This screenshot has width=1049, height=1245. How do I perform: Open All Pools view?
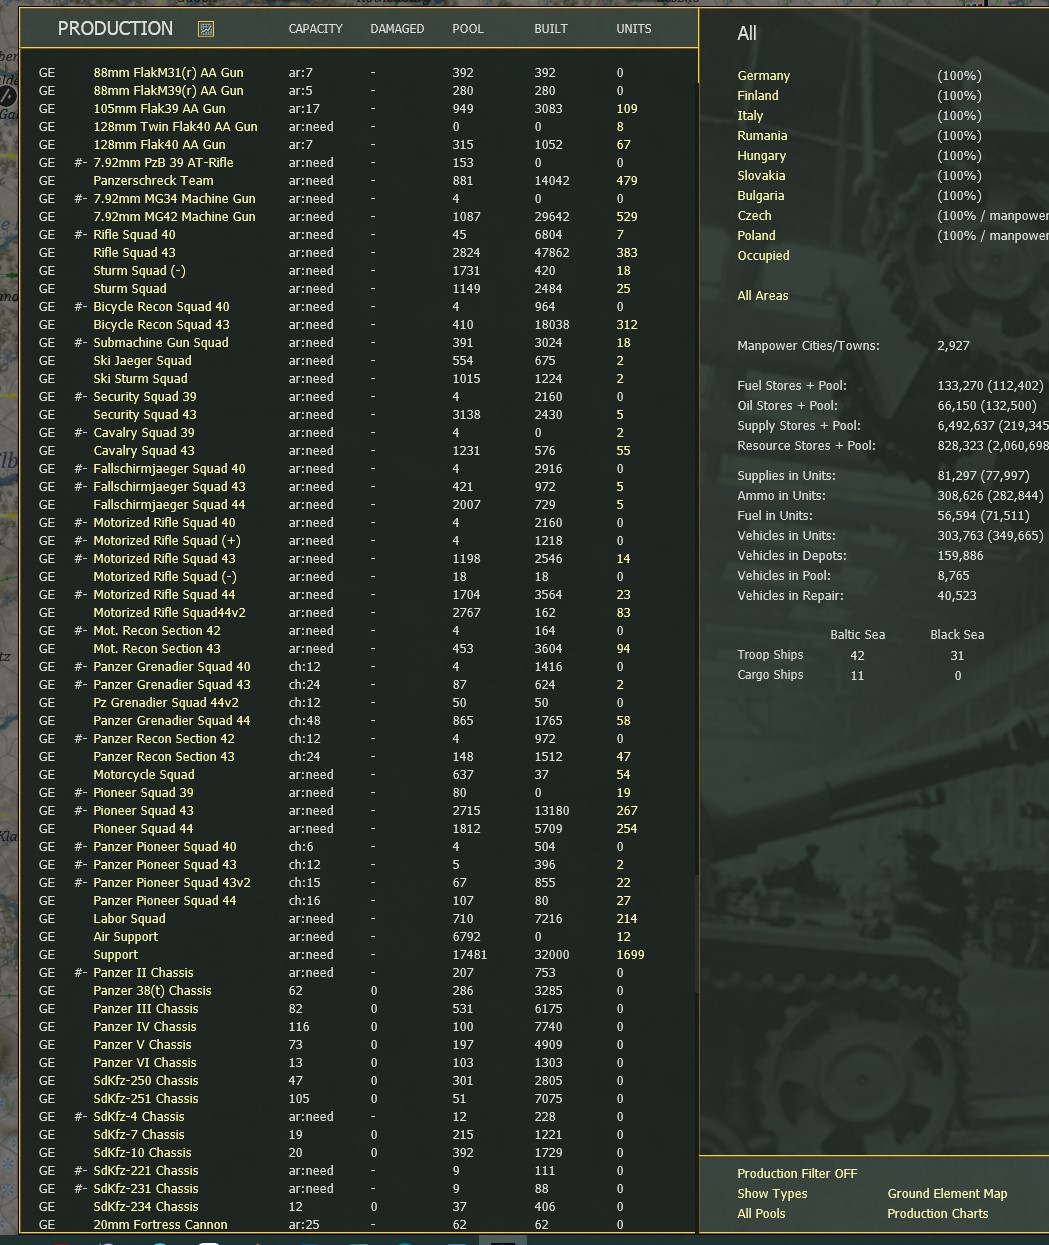click(761, 1214)
